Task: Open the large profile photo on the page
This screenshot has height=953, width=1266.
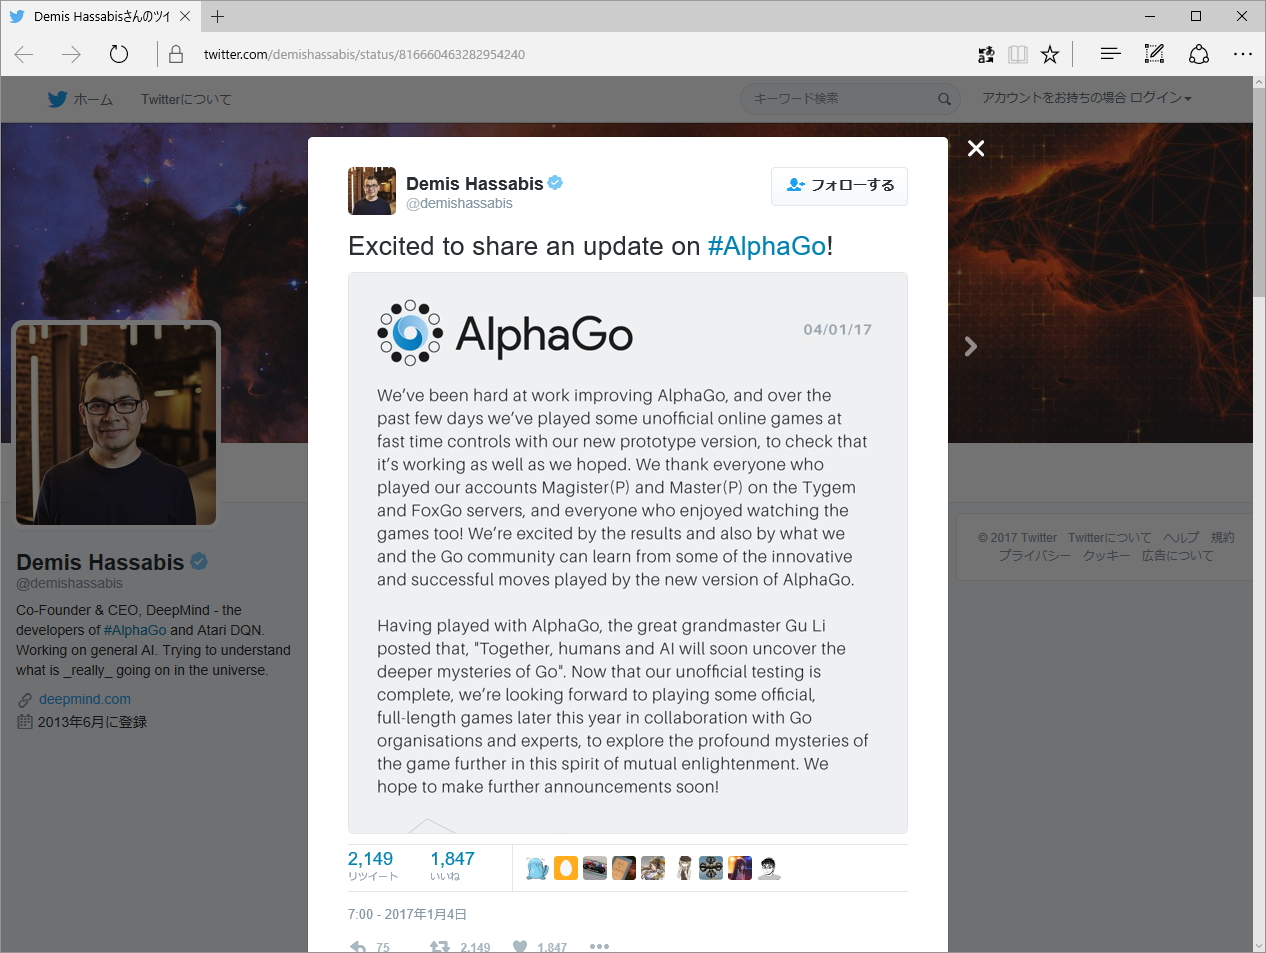Action: [x=116, y=424]
